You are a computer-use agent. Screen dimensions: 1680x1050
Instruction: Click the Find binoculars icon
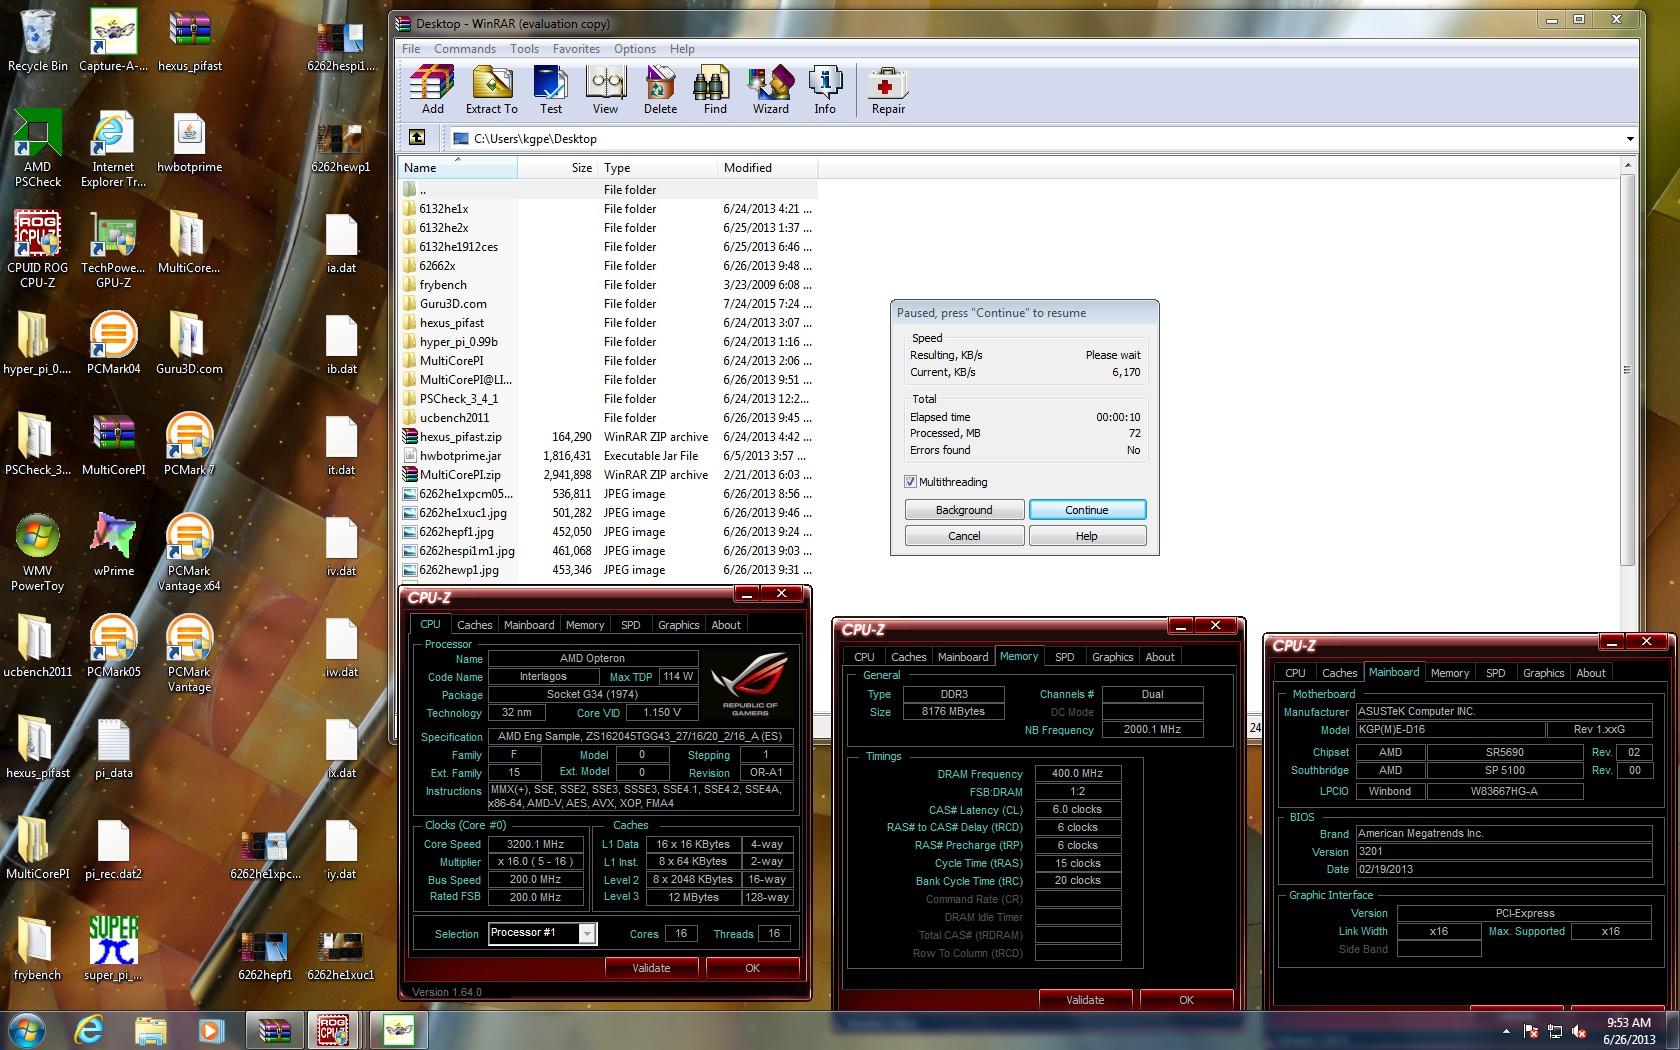[x=715, y=90]
